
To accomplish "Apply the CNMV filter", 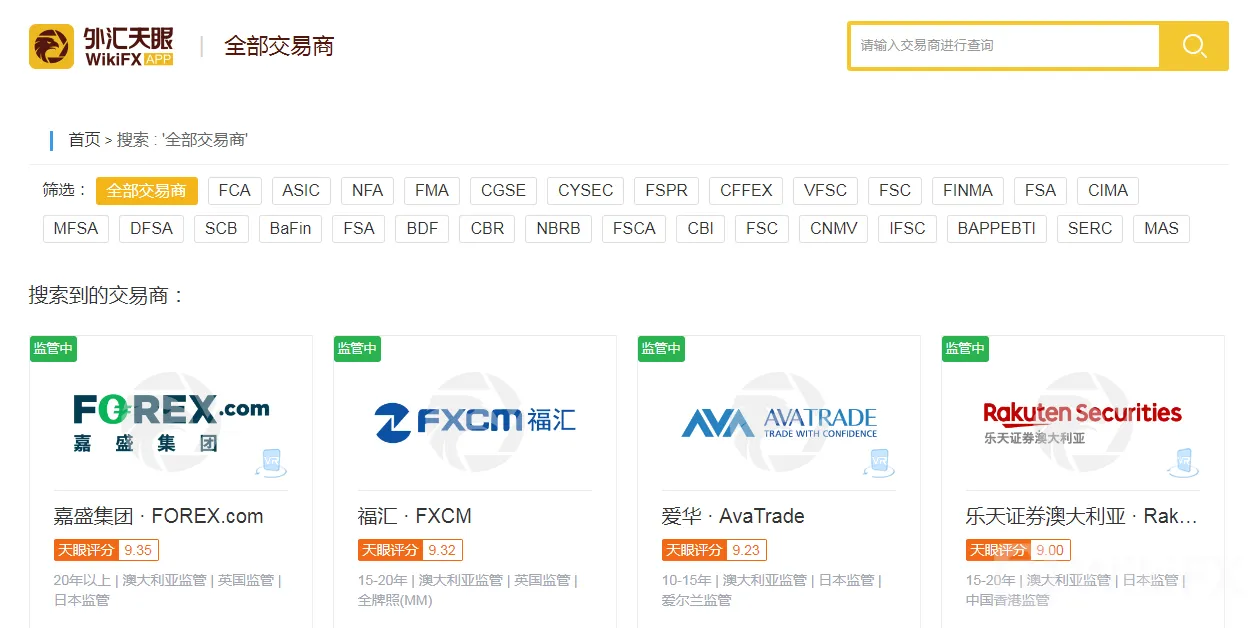I will pyautogui.click(x=834, y=229).
